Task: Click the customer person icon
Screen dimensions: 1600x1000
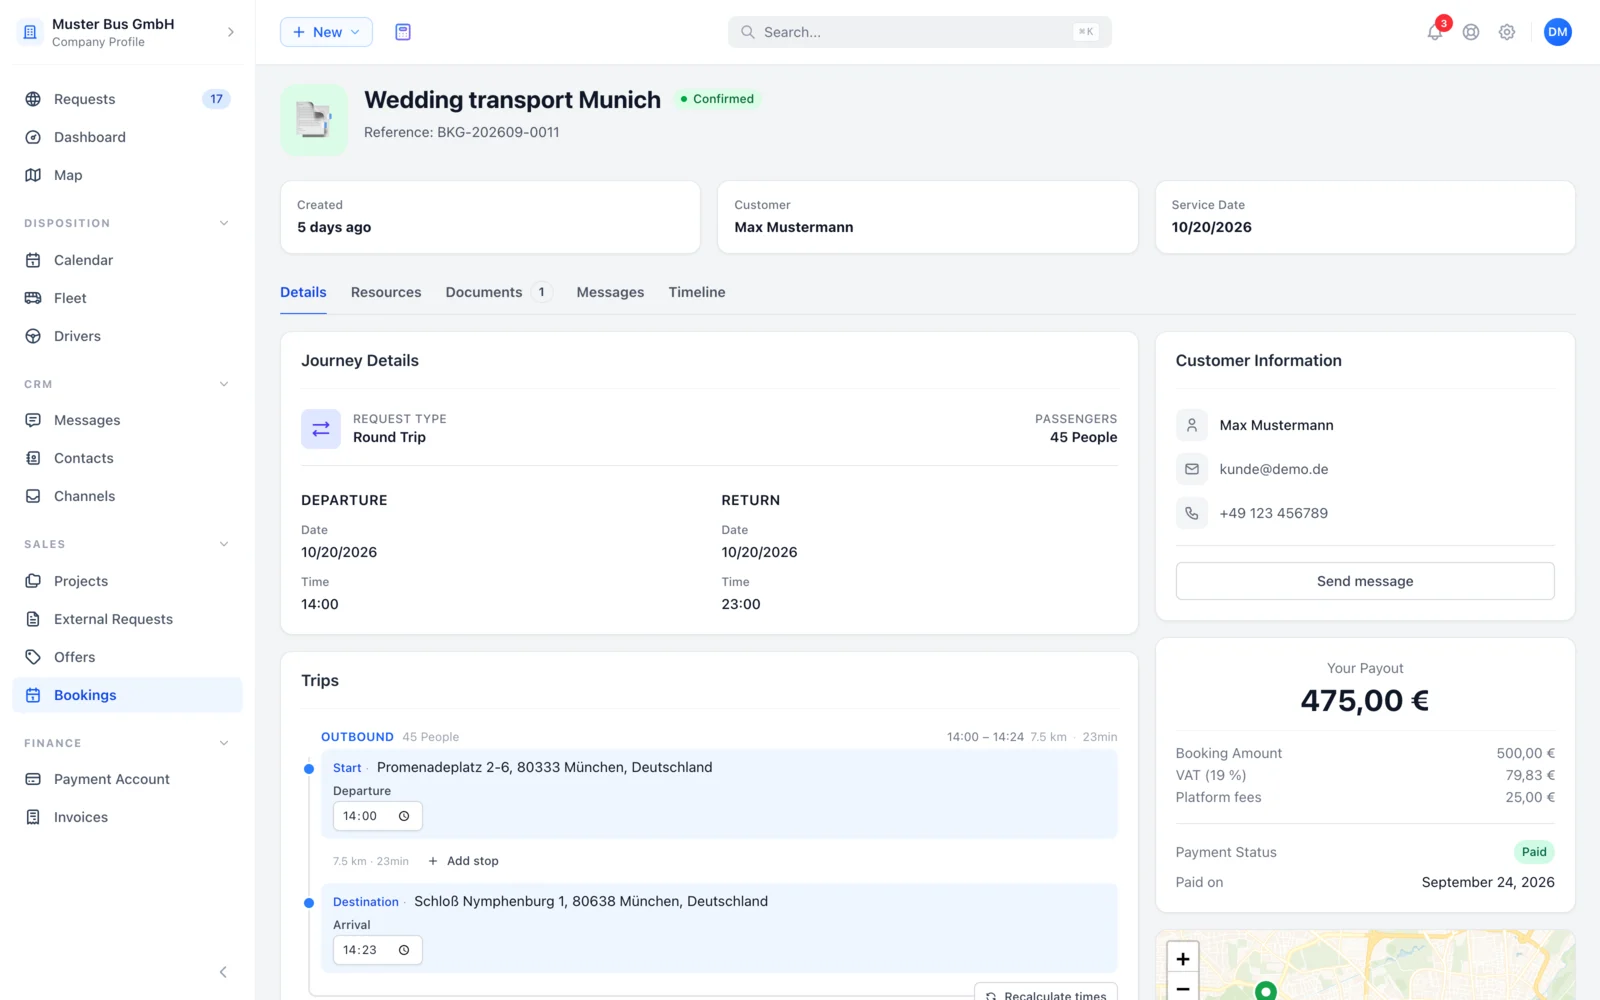Action: point(1192,425)
